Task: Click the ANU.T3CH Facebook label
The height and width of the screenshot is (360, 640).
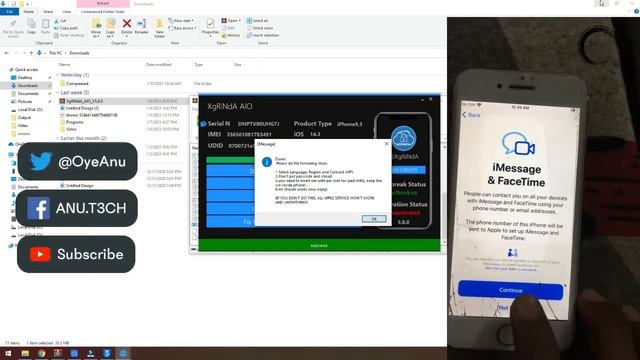Action: click(91, 208)
